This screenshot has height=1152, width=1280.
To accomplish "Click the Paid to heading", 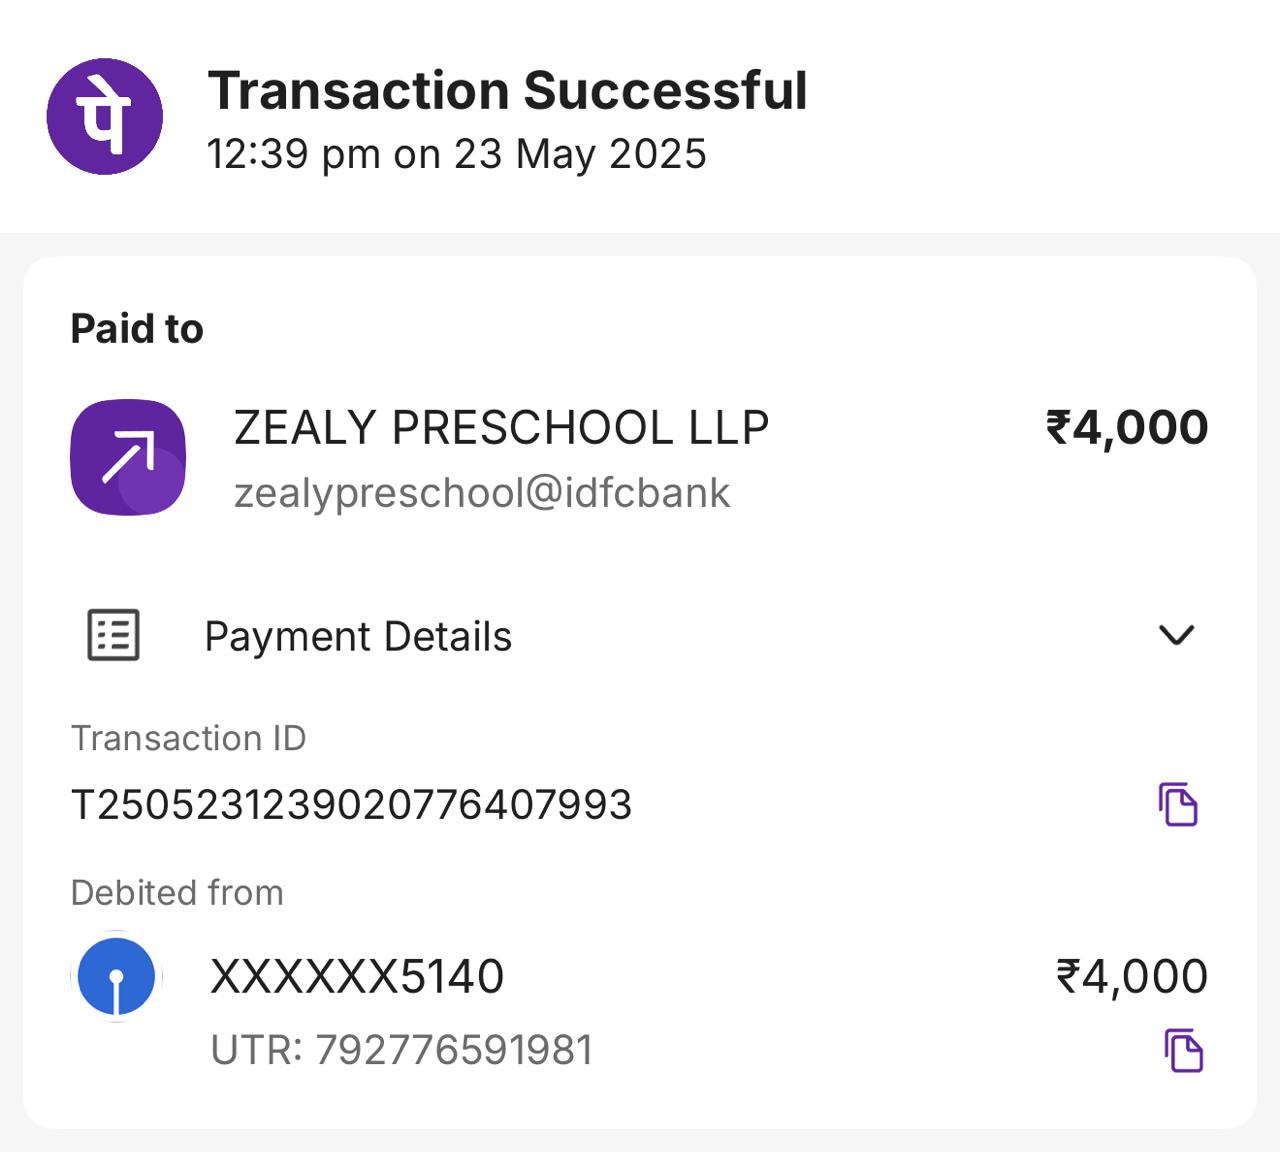I will click(137, 329).
